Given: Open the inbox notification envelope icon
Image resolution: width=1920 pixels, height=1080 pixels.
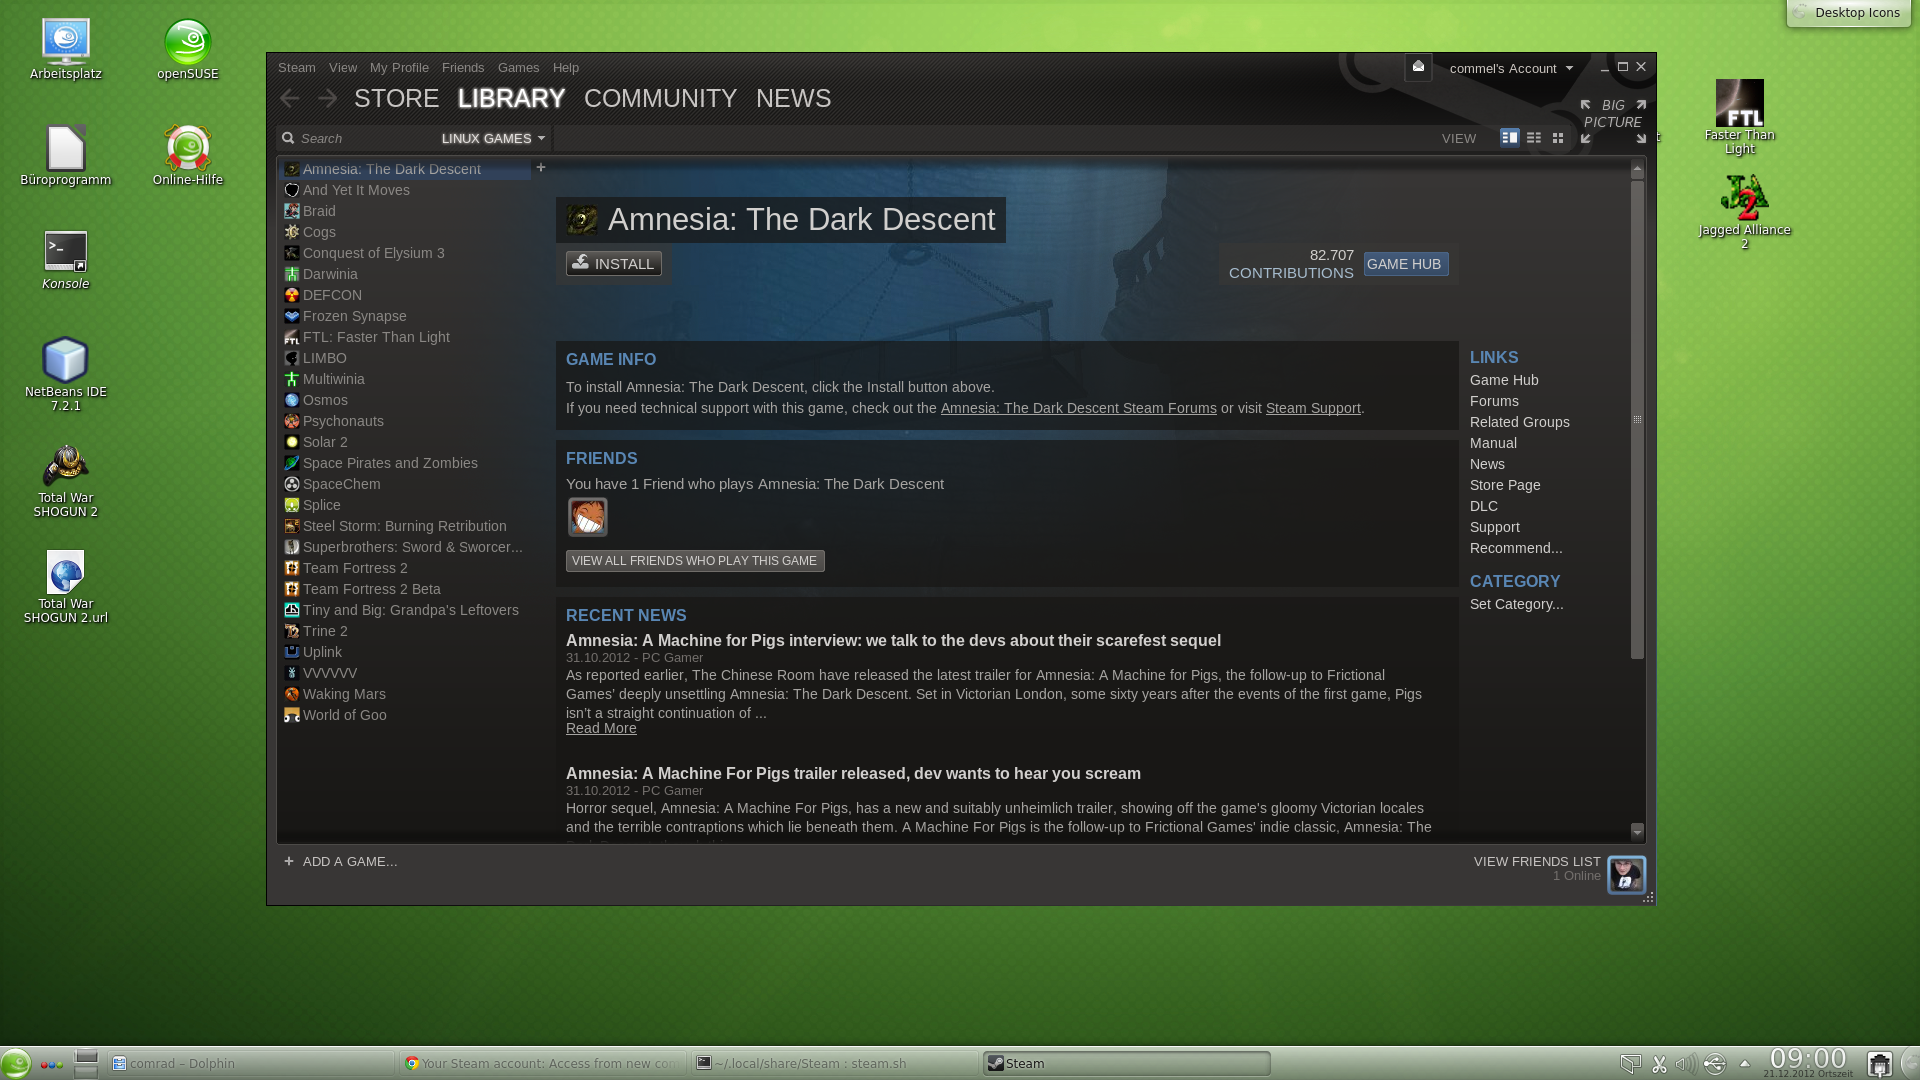Looking at the screenshot, I should (x=1418, y=67).
